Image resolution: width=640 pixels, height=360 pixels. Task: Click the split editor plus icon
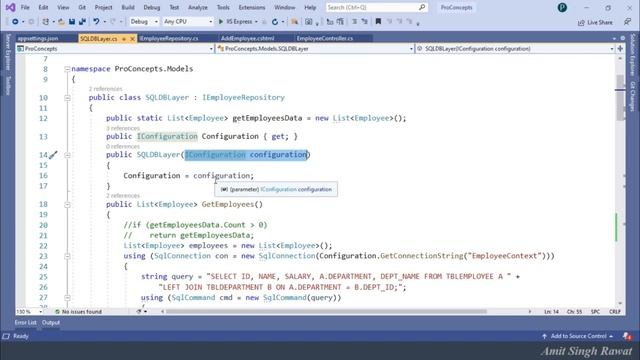click(620, 49)
